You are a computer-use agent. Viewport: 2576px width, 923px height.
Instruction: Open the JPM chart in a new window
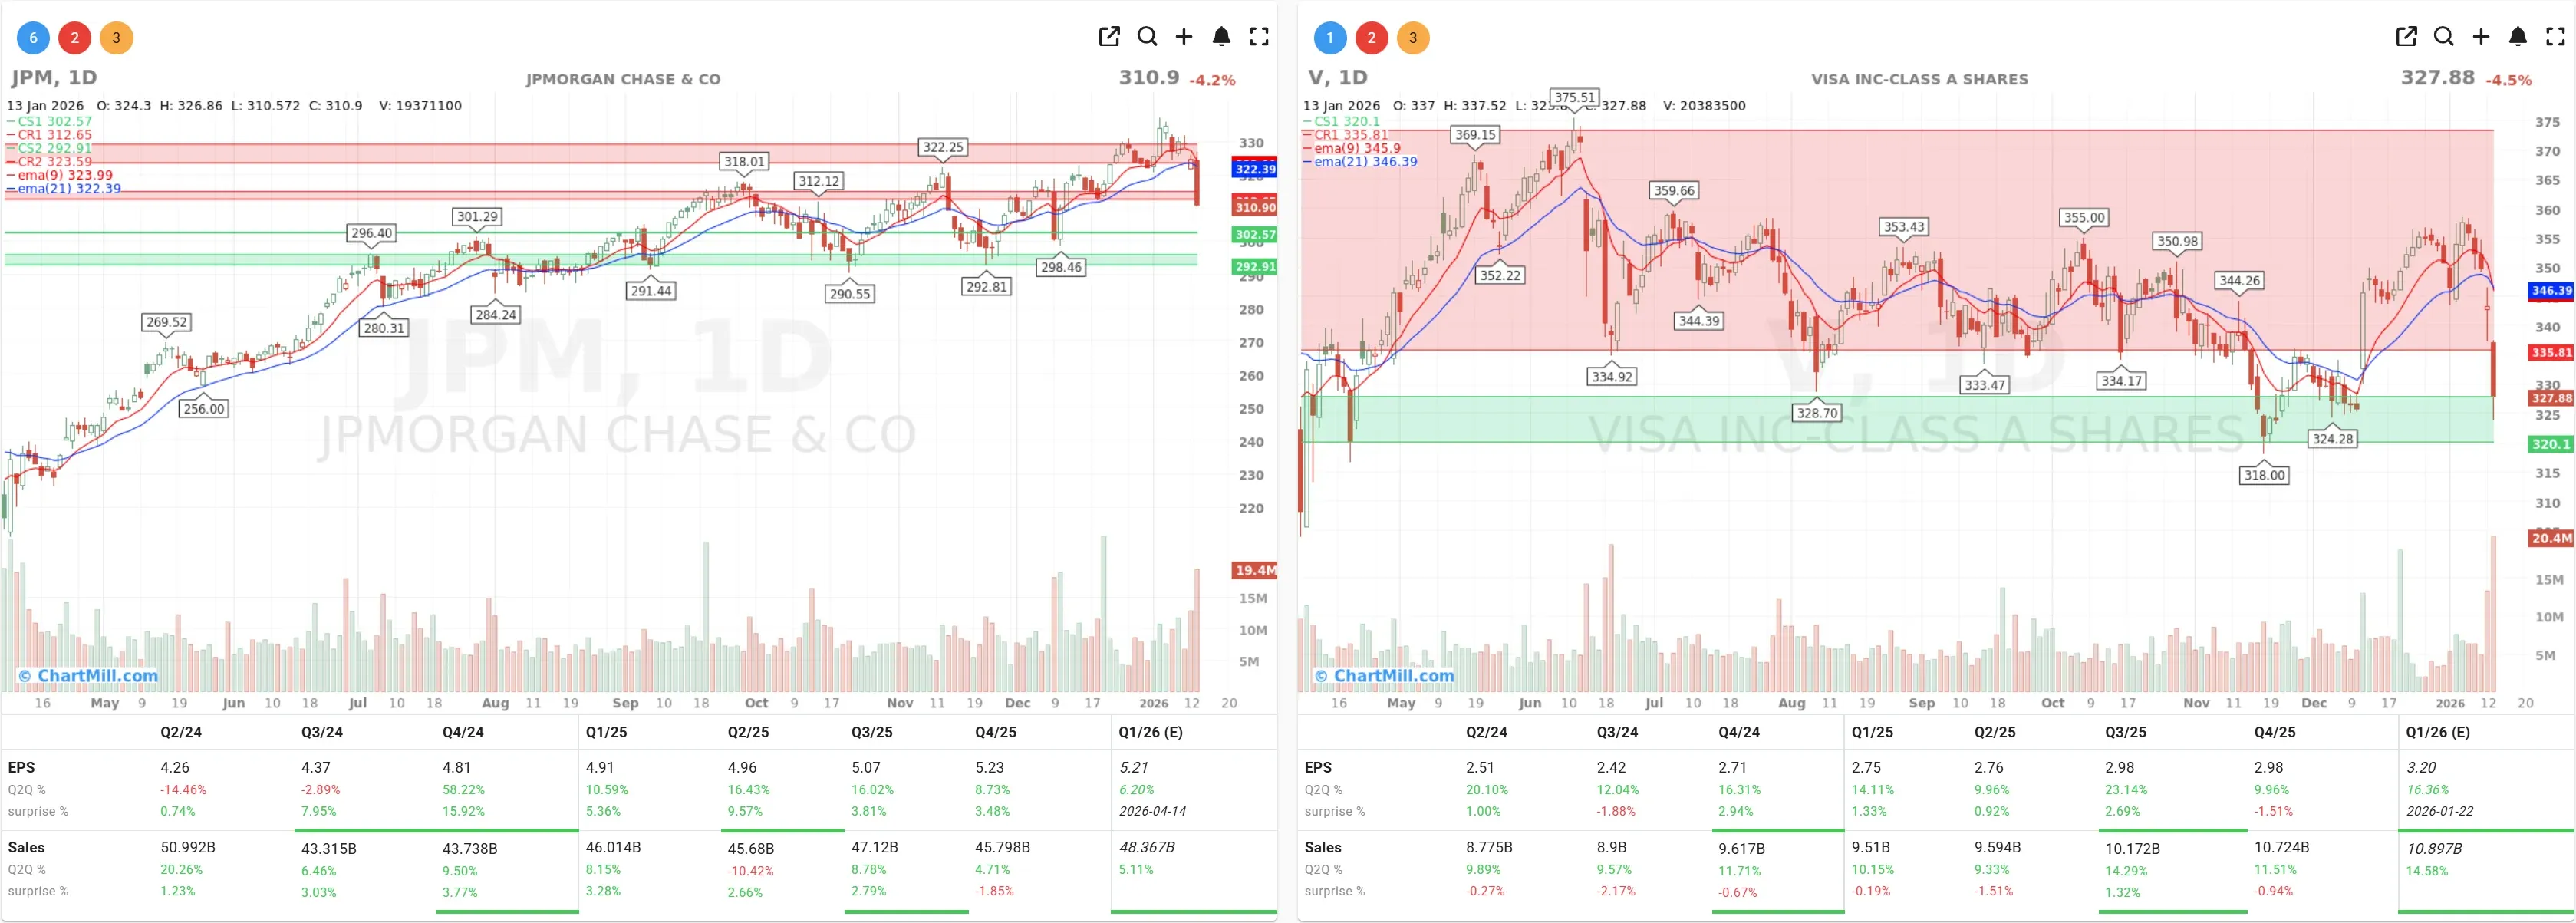point(1109,36)
